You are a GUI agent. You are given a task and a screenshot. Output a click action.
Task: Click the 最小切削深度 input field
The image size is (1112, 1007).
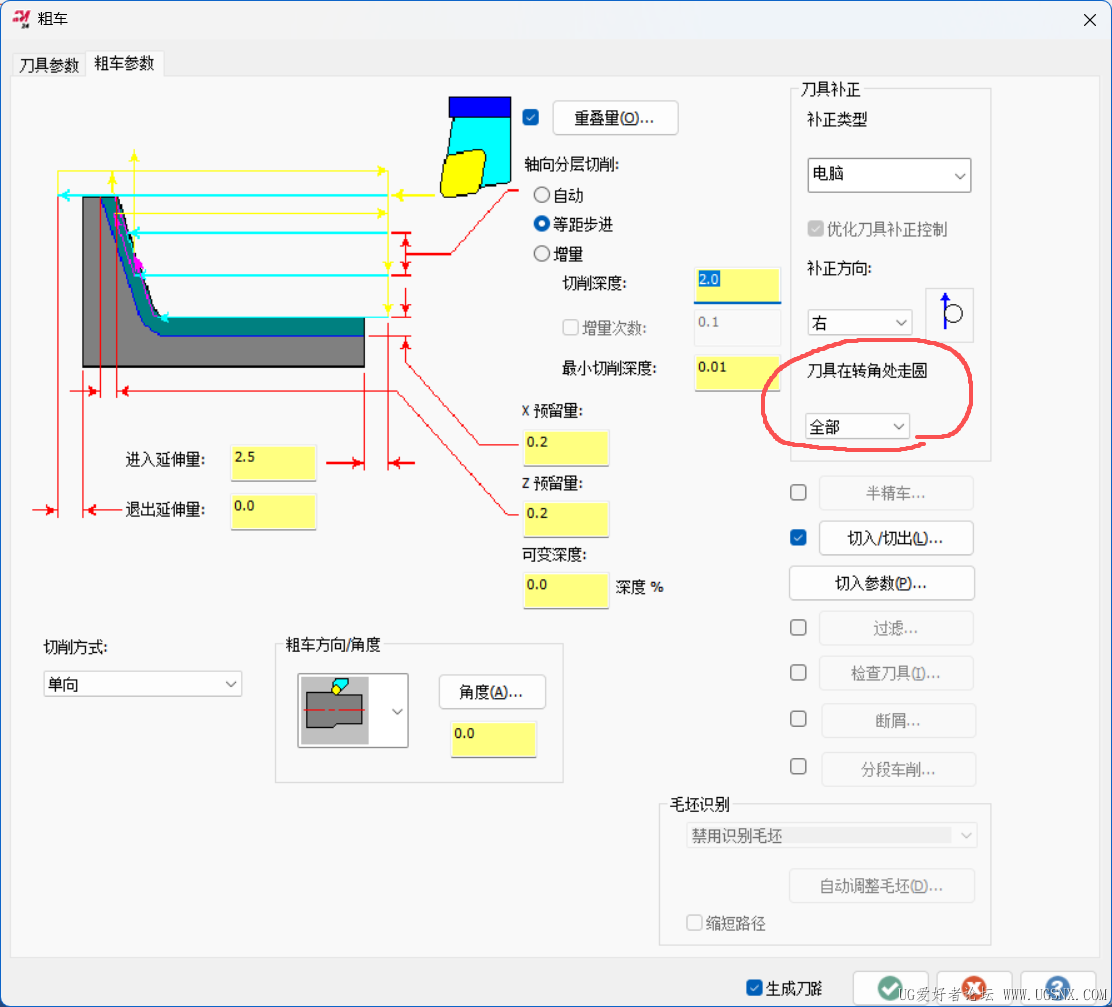point(737,373)
